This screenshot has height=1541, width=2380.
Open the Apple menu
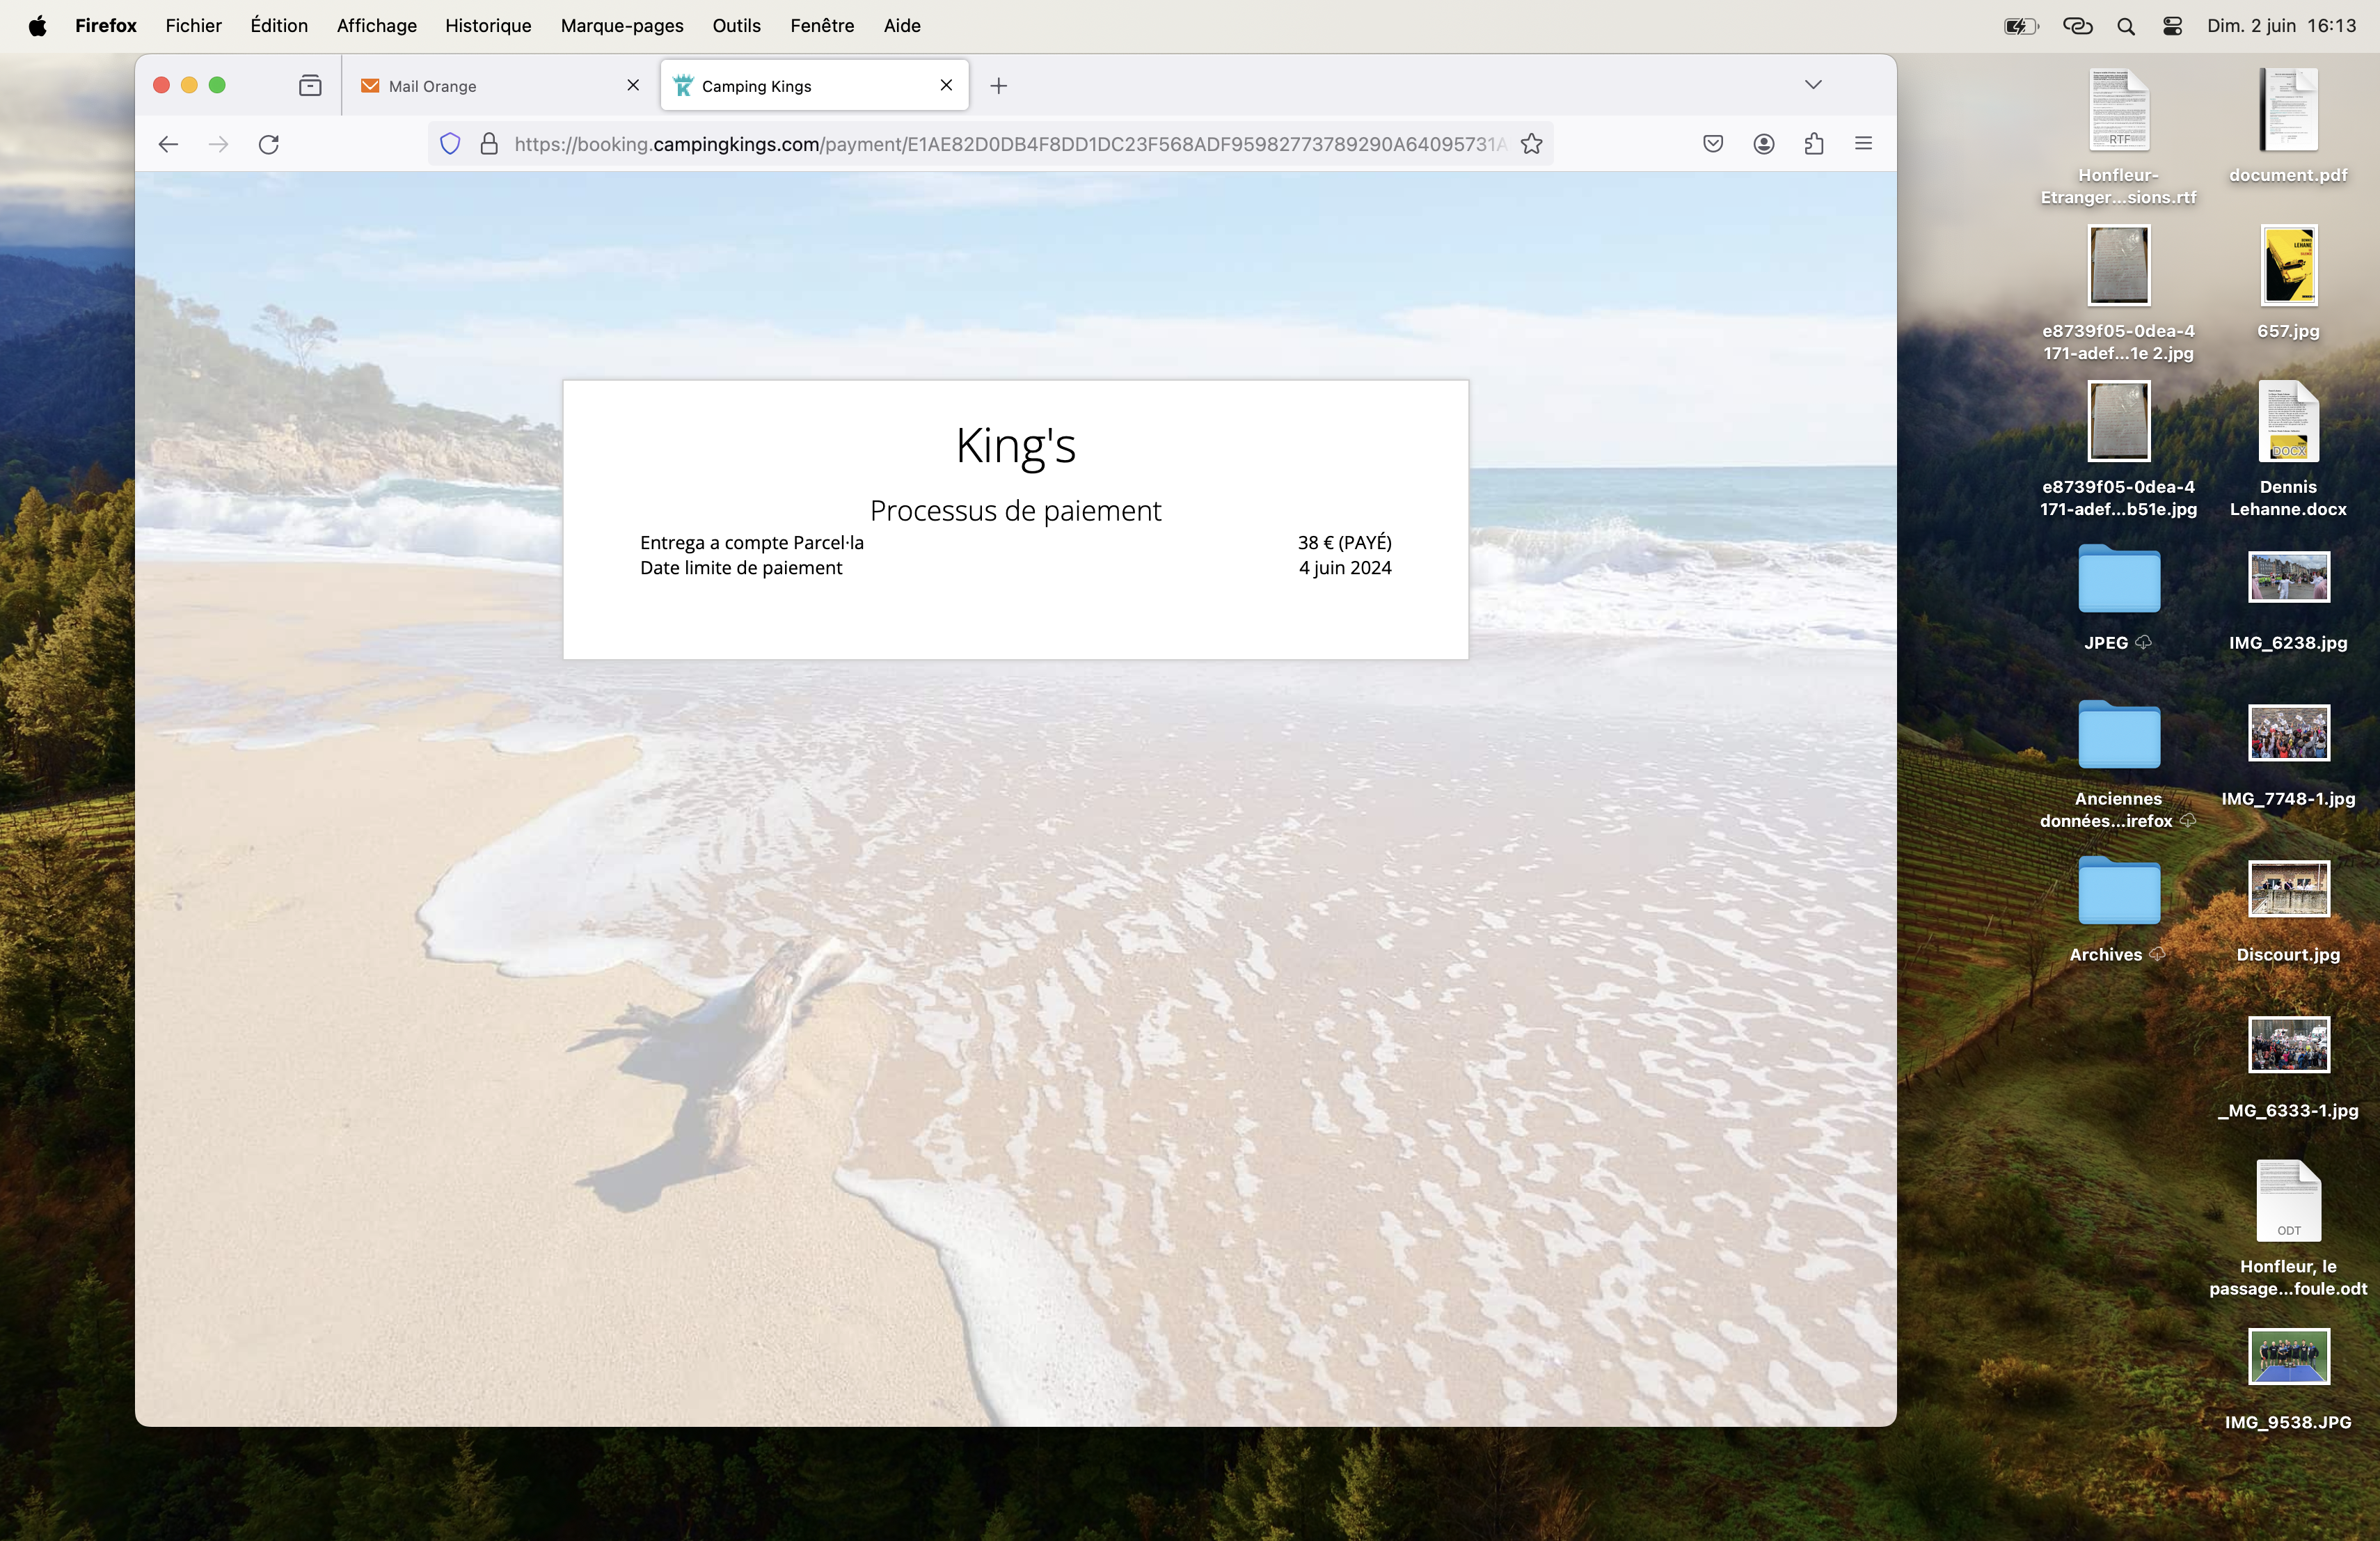click(x=37, y=26)
